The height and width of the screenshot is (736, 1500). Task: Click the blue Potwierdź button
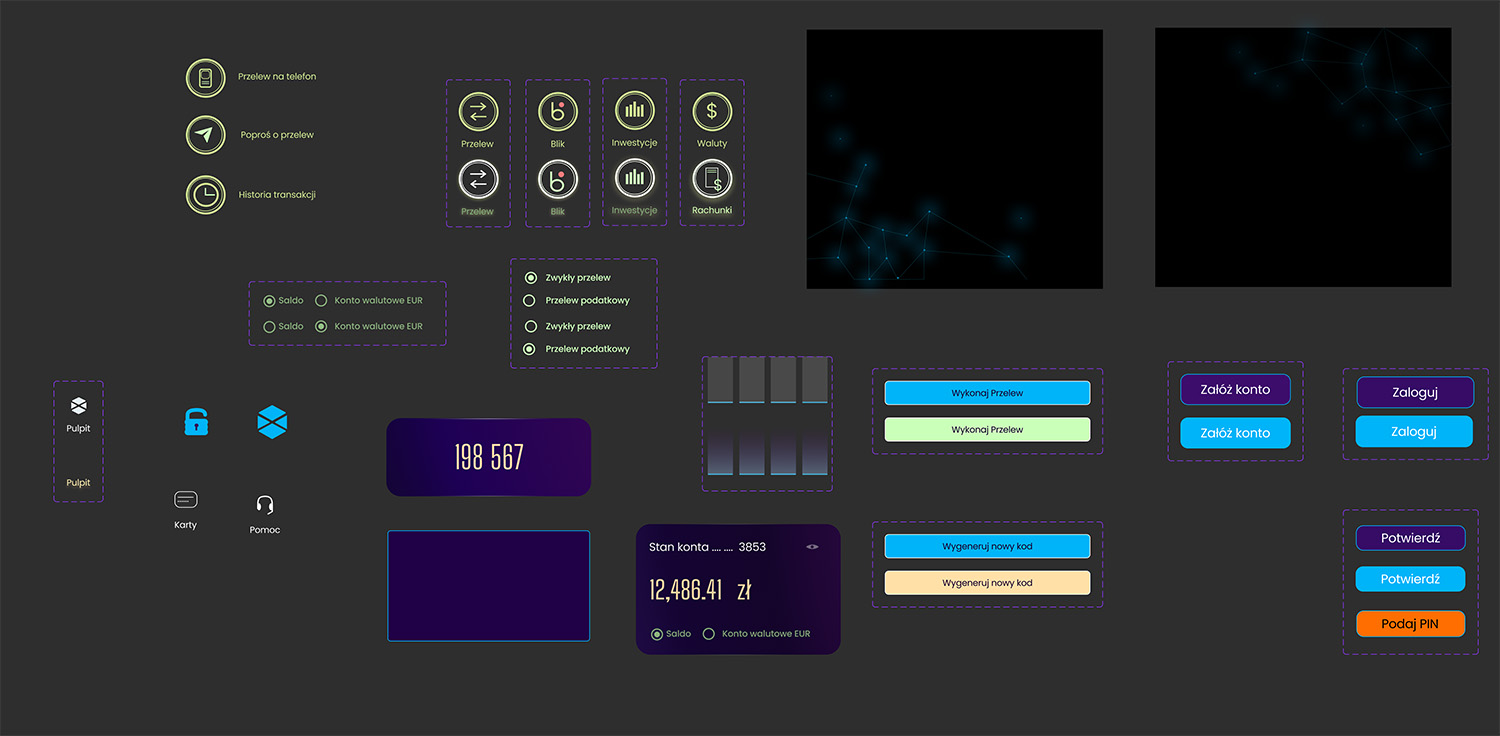pyautogui.click(x=1410, y=579)
